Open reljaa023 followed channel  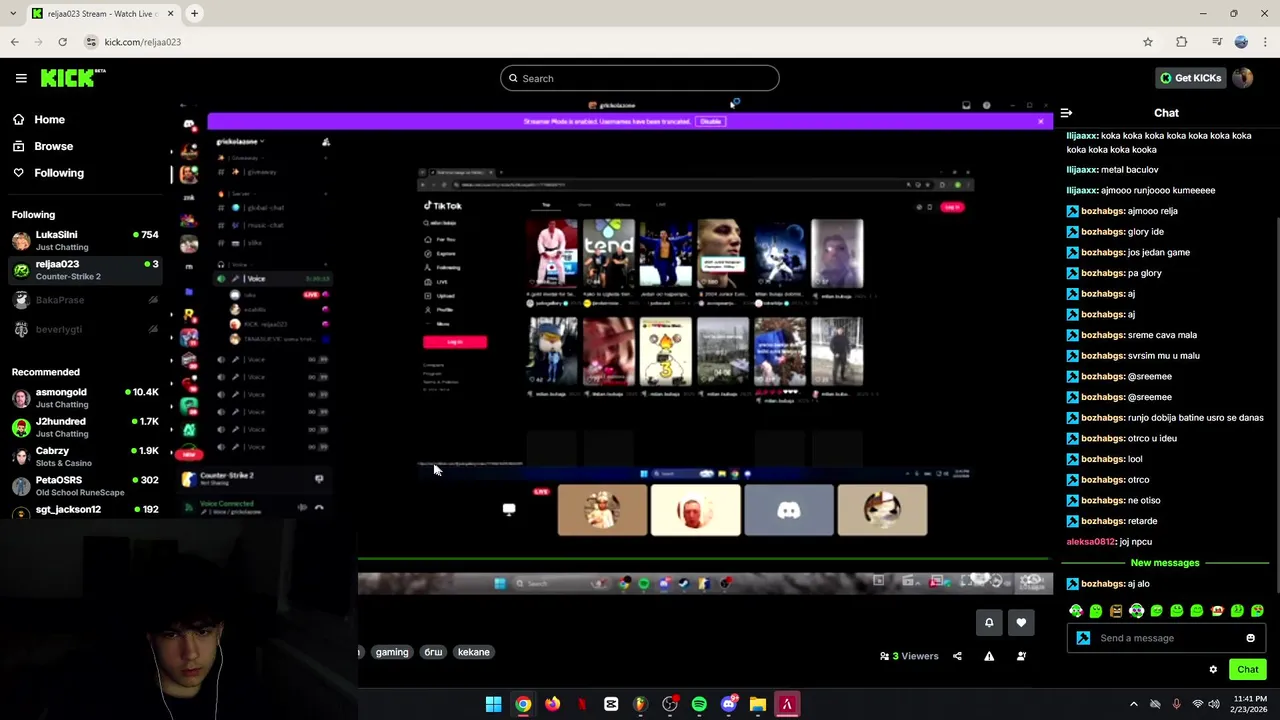(85, 270)
